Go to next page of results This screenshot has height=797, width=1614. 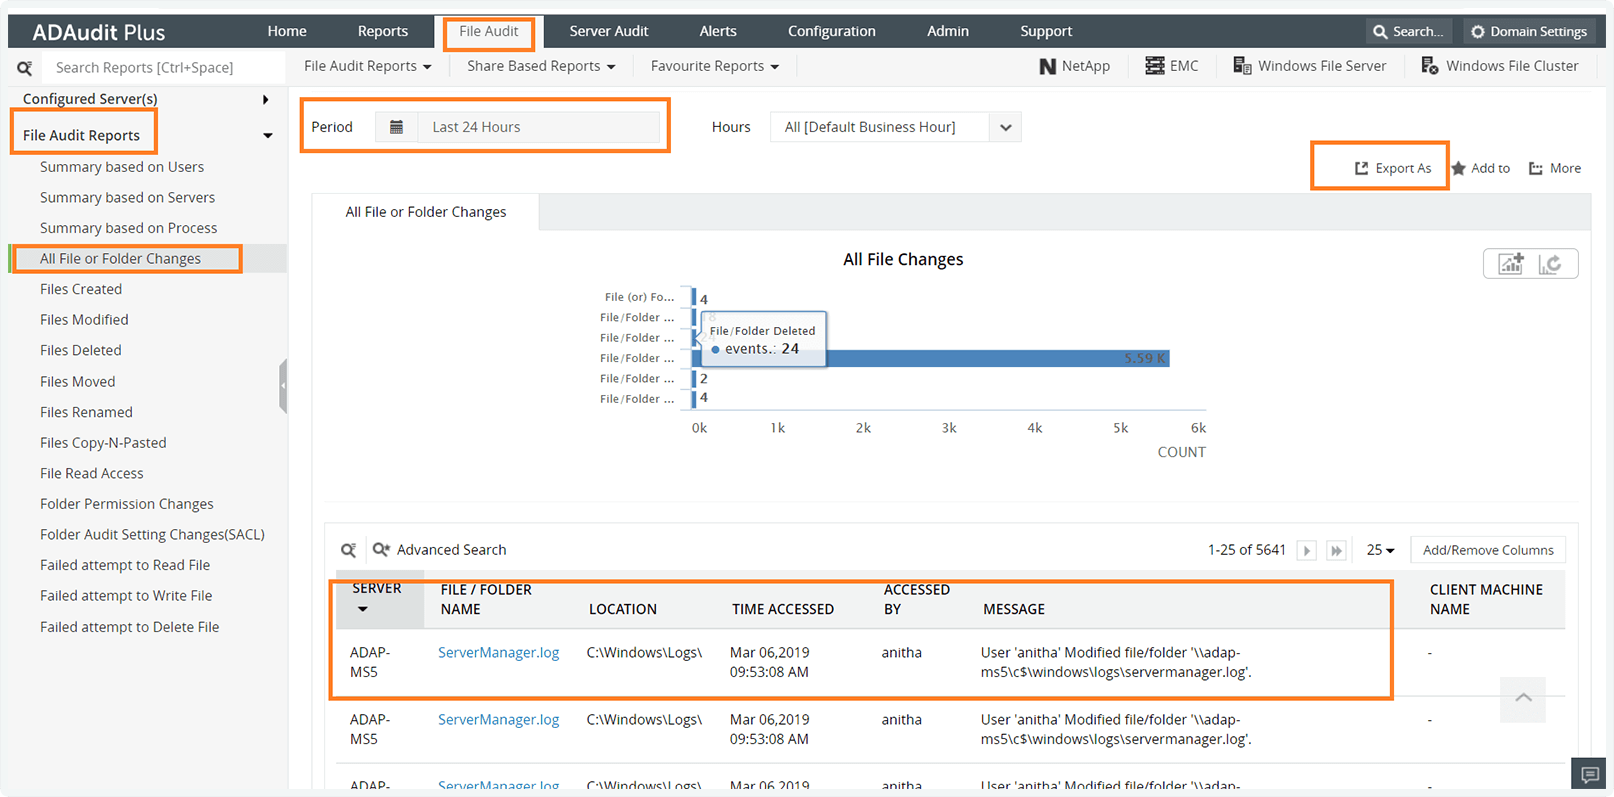[x=1306, y=550]
